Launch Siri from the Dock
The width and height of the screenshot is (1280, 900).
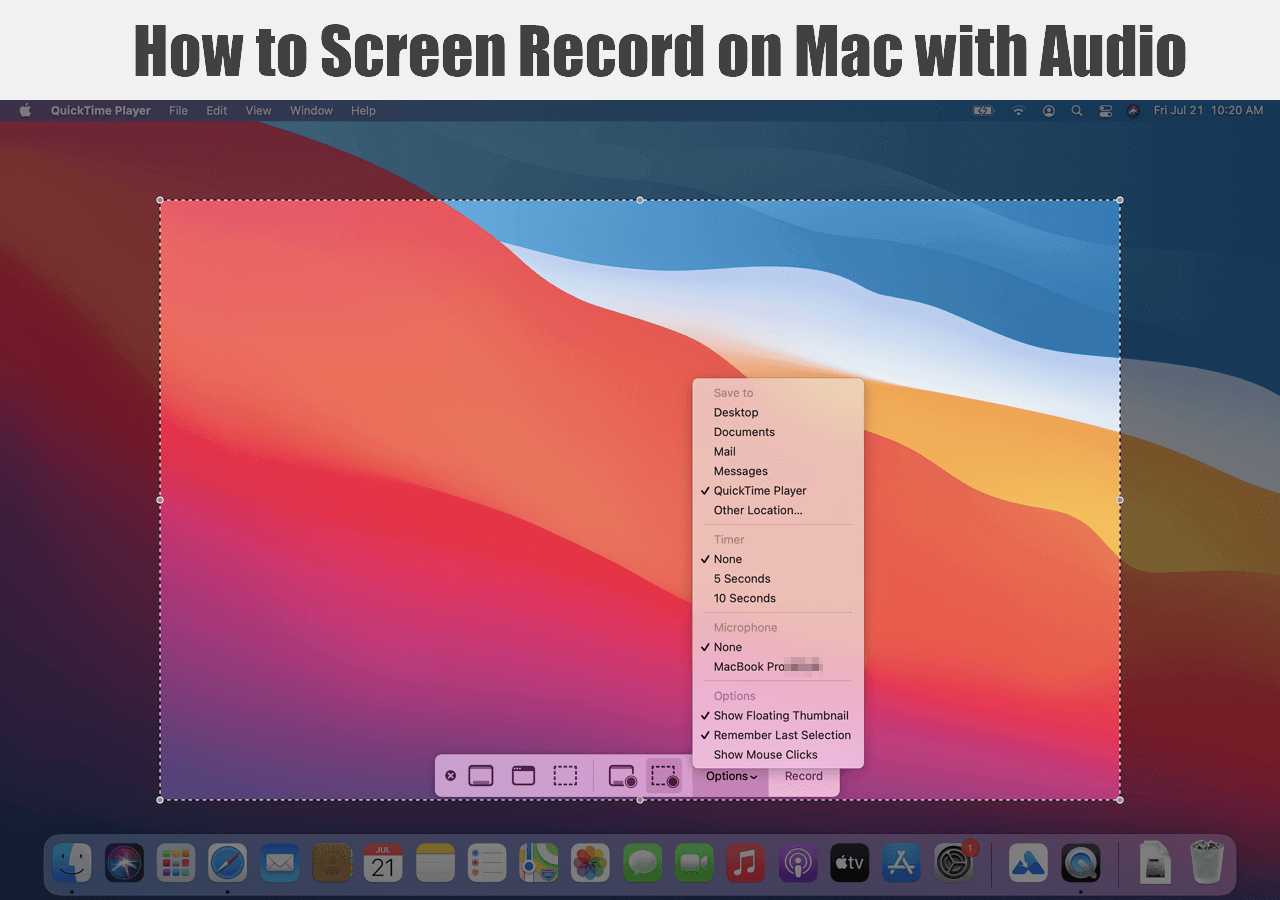point(124,862)
